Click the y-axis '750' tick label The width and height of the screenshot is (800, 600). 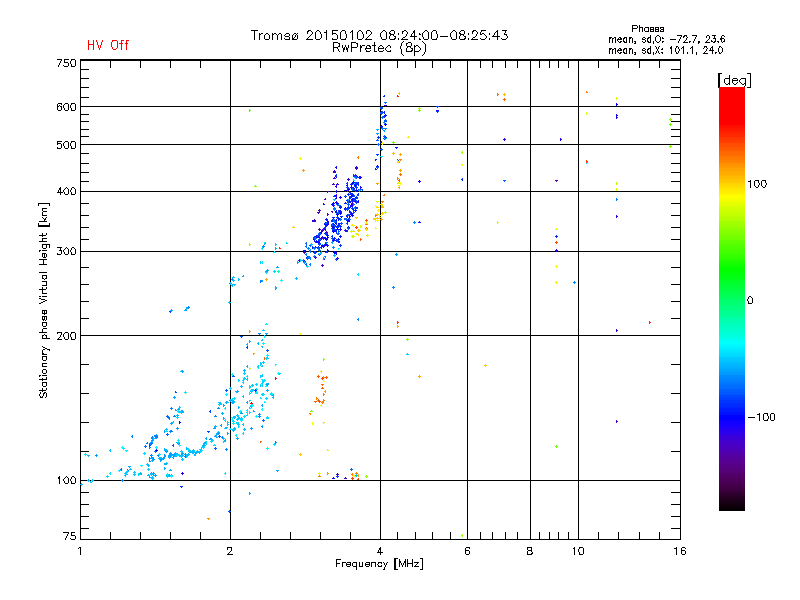66,63
